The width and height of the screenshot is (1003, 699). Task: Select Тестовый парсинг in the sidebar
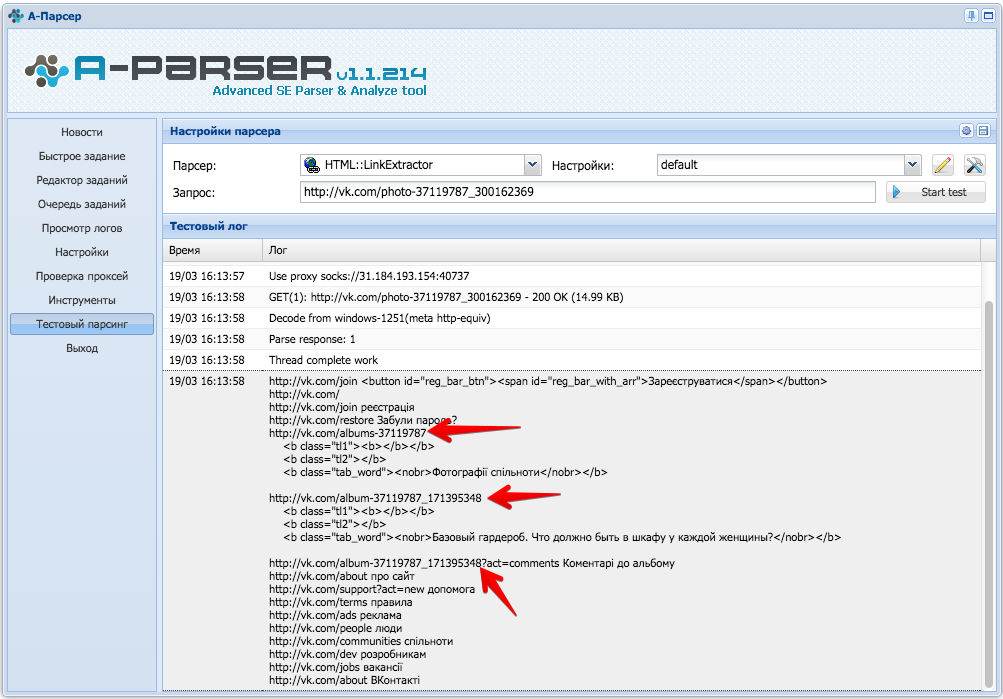[82, 324]
